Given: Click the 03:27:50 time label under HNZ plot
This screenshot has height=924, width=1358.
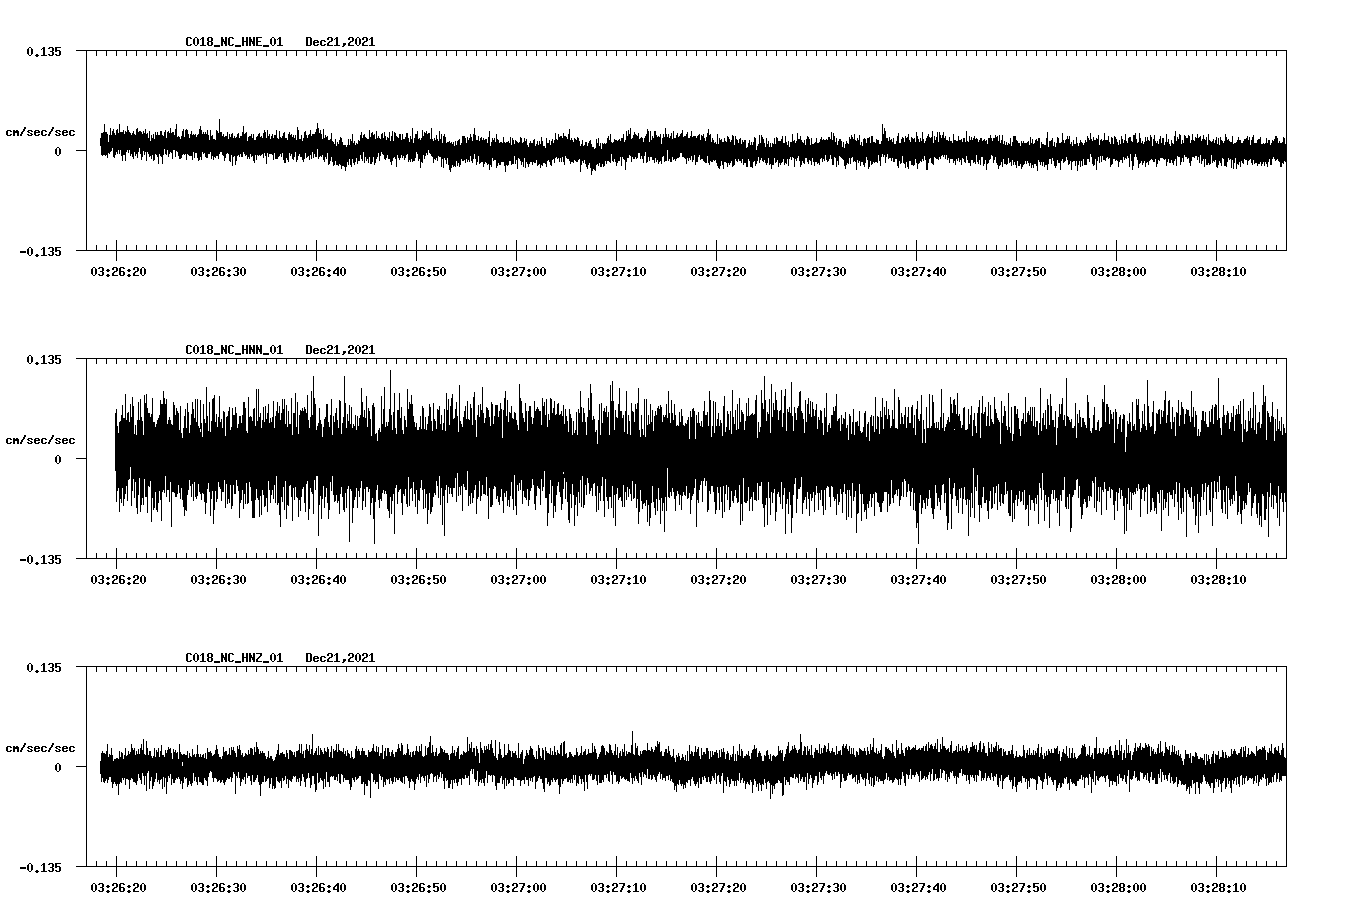Looking at the screenshot, I should point(1018,887).
